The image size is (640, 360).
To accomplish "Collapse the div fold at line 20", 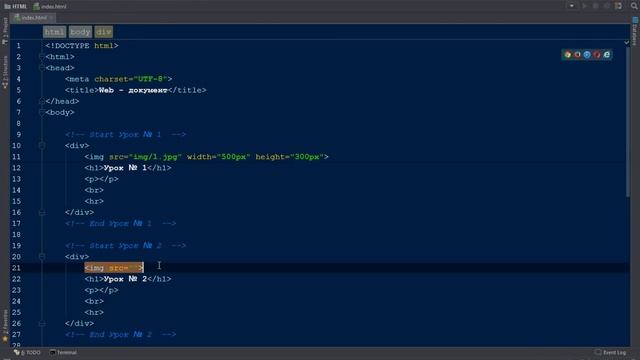I will [x=42, y=256].
